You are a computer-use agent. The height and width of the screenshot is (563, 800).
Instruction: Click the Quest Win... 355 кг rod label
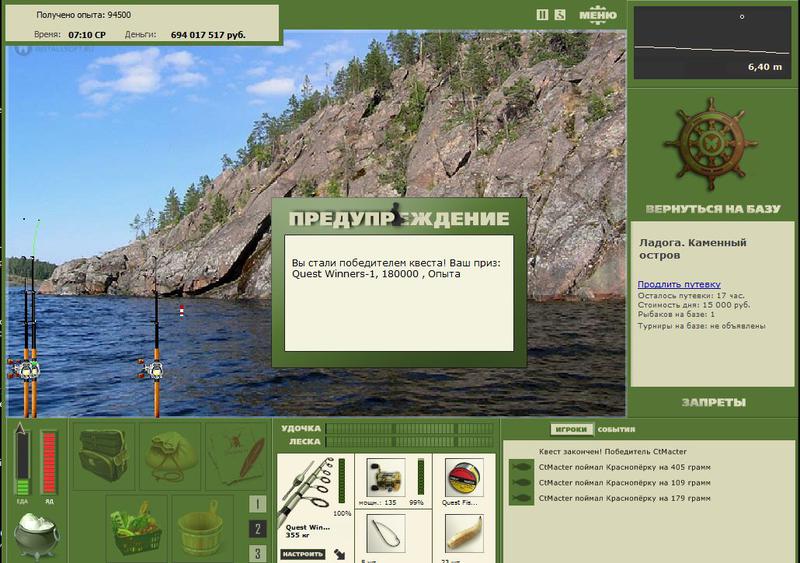[307, 531]
